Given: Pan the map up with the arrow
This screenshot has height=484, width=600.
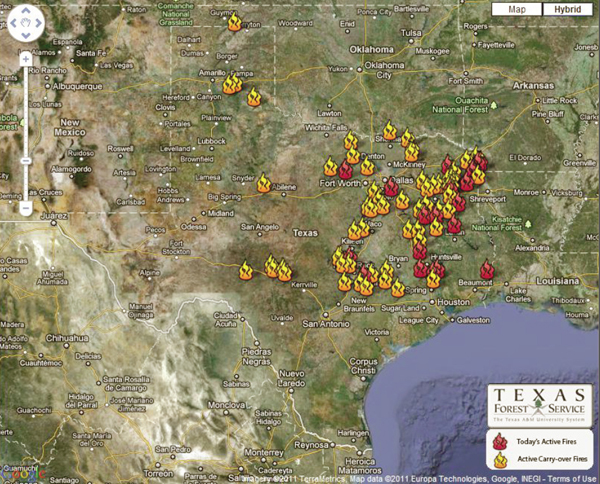Looking at the screenshot, I should [25, 11].
